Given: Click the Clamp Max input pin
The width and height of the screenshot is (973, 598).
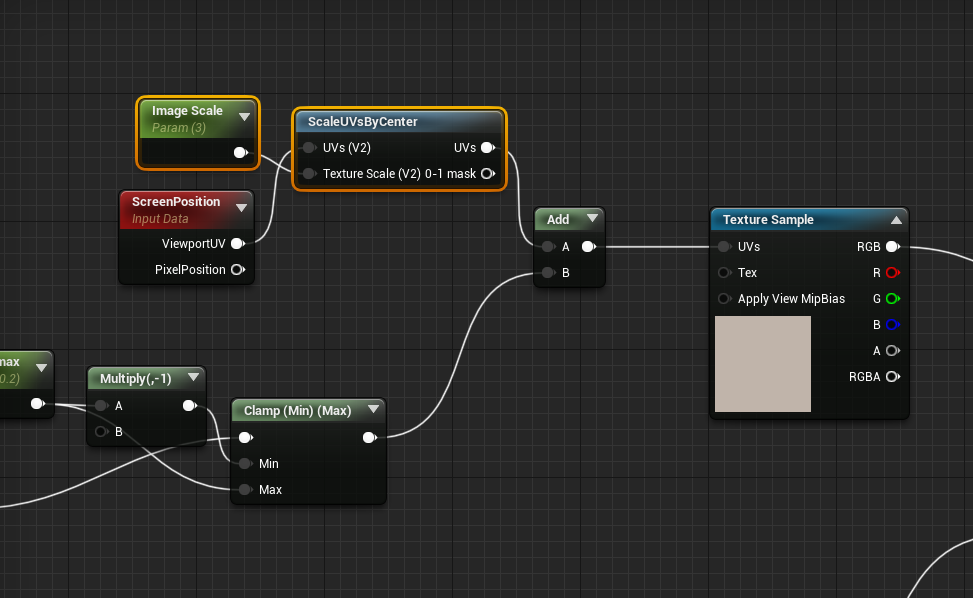Looking at the screenshot, I should point(246,489).
